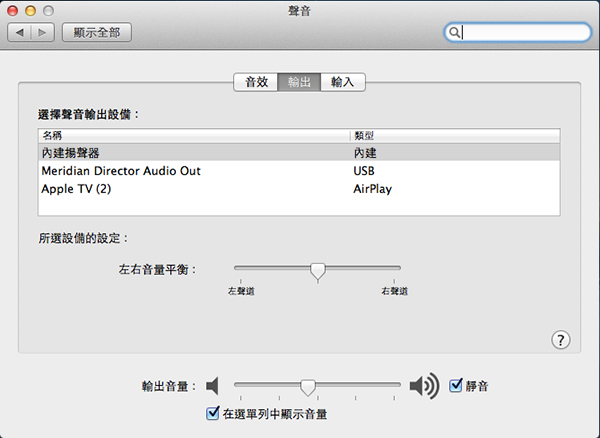Open help with the question mark button

[561, 340]
